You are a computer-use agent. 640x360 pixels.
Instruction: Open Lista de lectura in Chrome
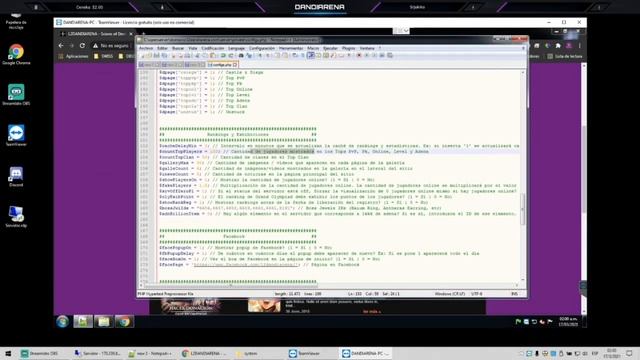565,56
